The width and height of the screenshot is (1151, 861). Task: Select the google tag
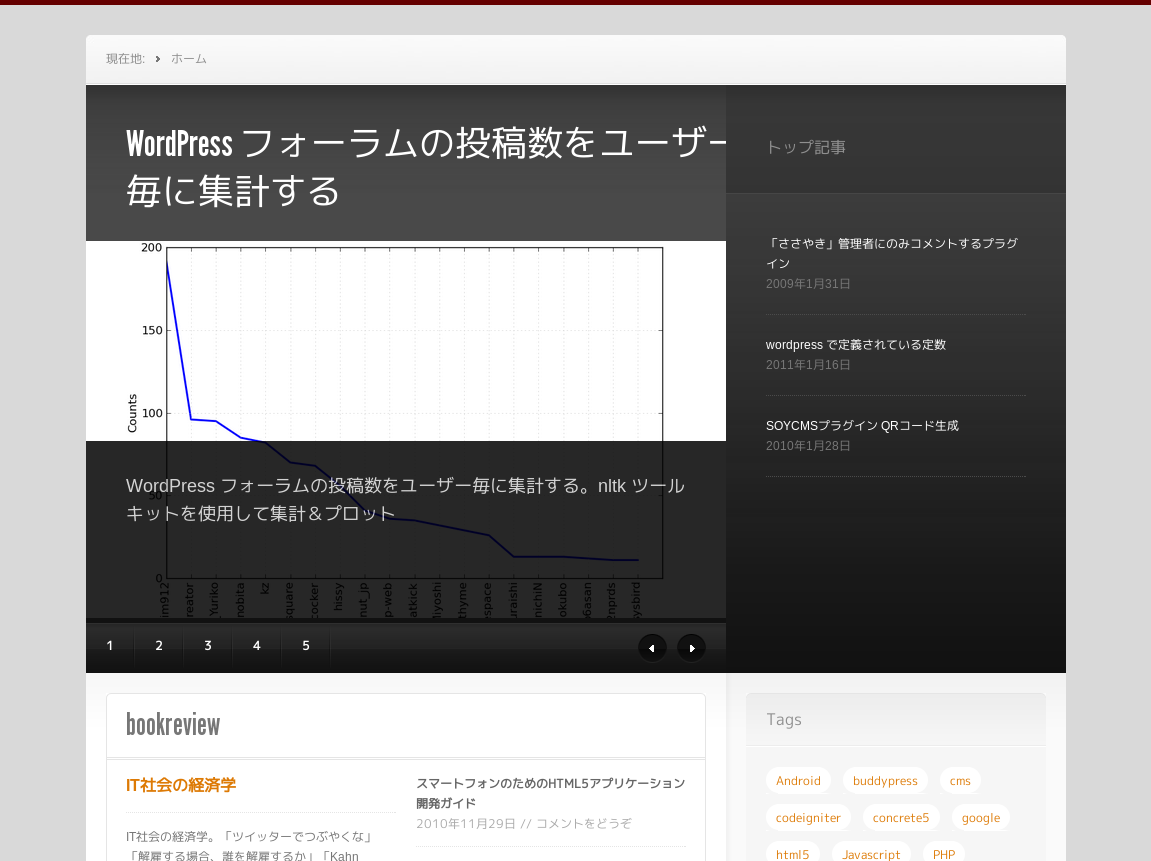click(x=981, y=818)
